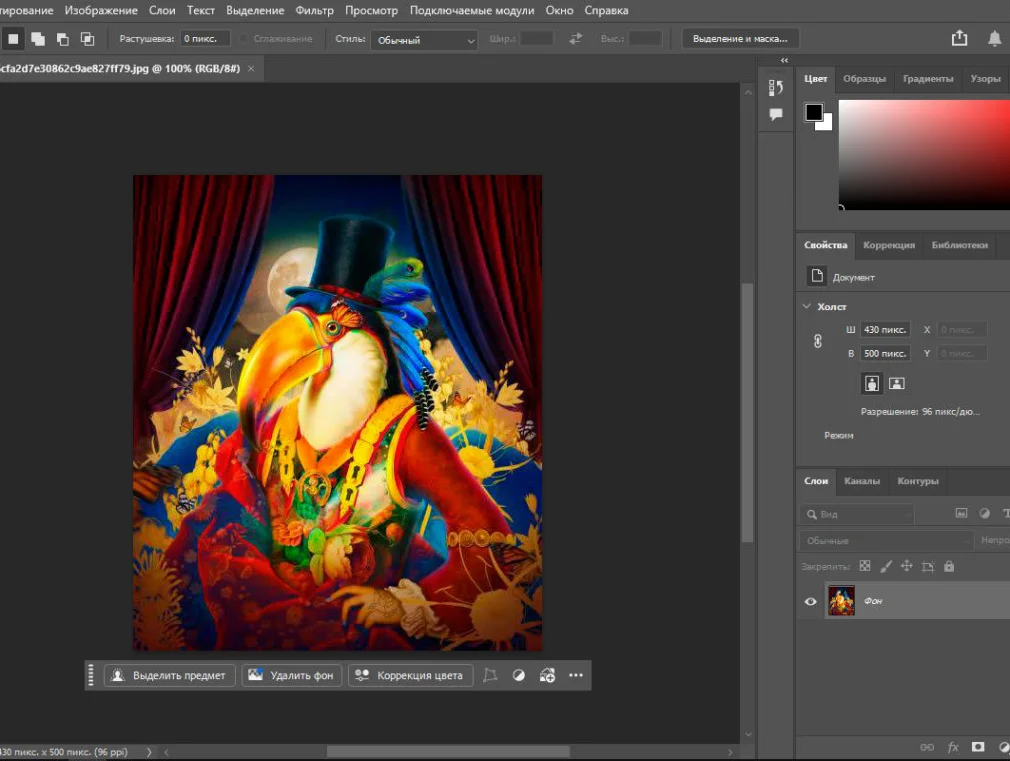The height and width of the screenshot is (761, 1010).
Task: Click the layer effects fx icon
Action: point(953,747)
